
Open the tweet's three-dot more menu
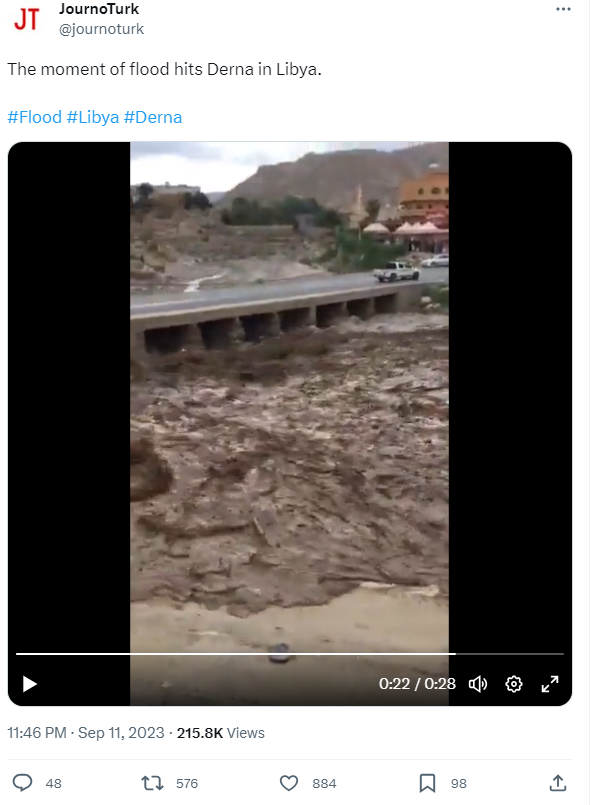(563, 9)
